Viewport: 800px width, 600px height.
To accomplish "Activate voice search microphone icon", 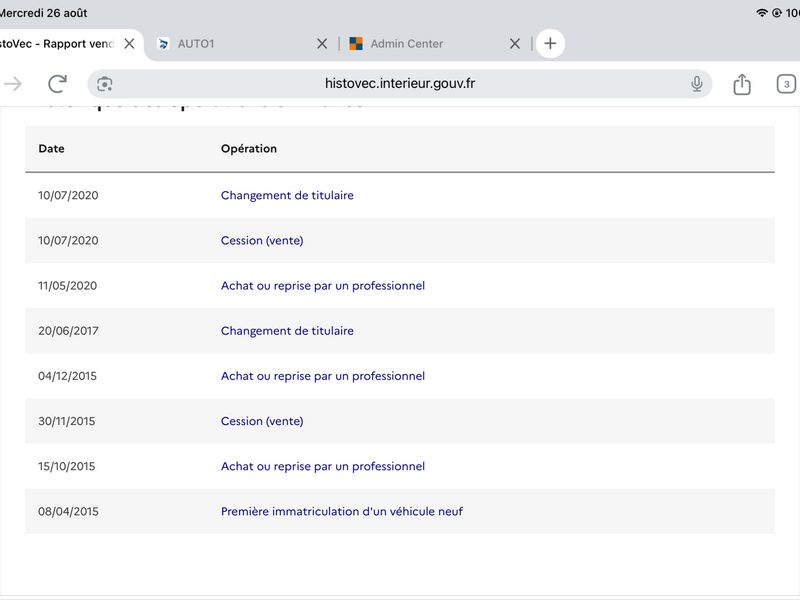I will 696,84.
